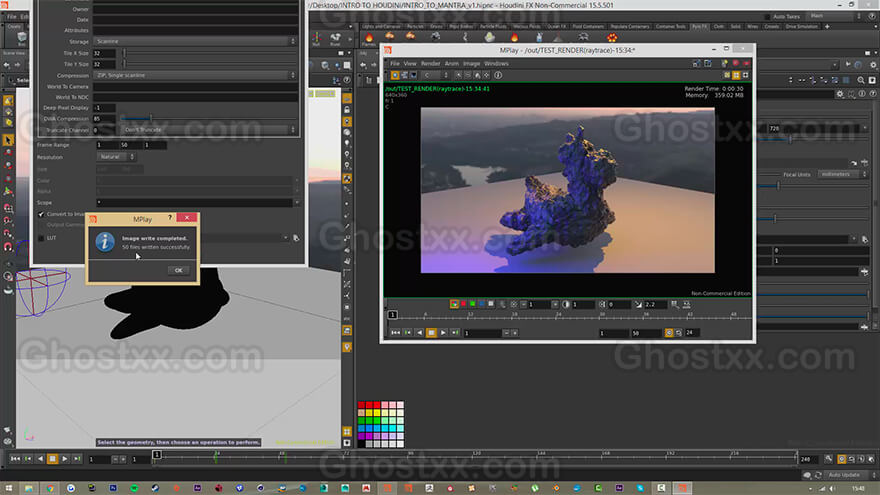Click the image info icon in the MPlay toolbar
The height and width of the screenshot is (495, 880).
pos(498,75)
